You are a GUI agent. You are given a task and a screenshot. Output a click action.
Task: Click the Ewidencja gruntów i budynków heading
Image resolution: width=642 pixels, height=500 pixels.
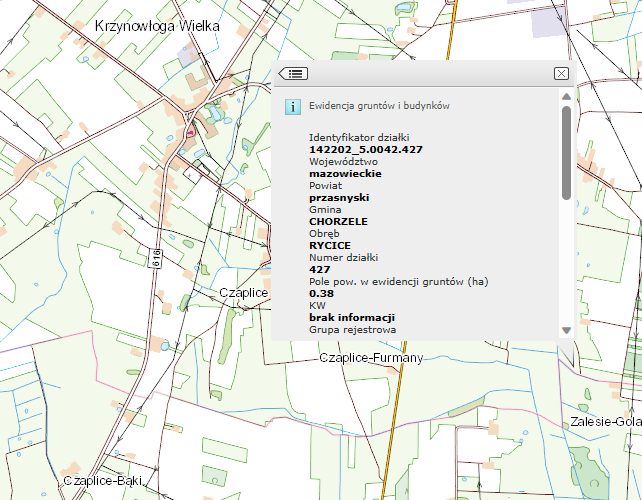point(378,105)
